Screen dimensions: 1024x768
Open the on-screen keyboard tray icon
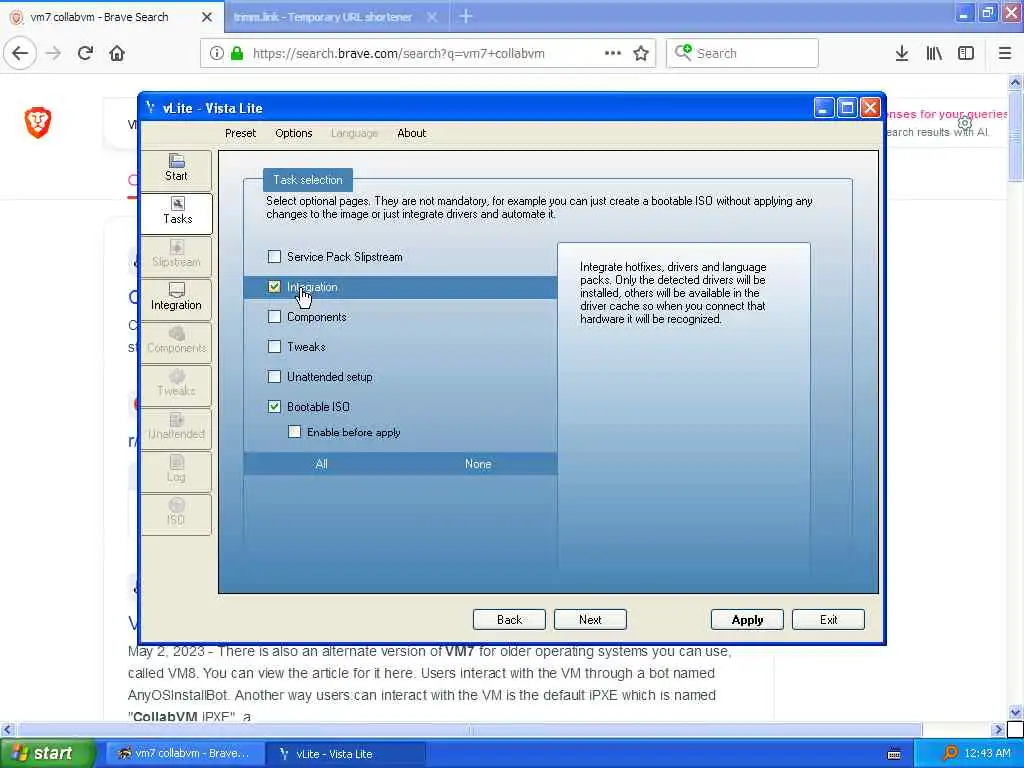click(x=894, y=754)
